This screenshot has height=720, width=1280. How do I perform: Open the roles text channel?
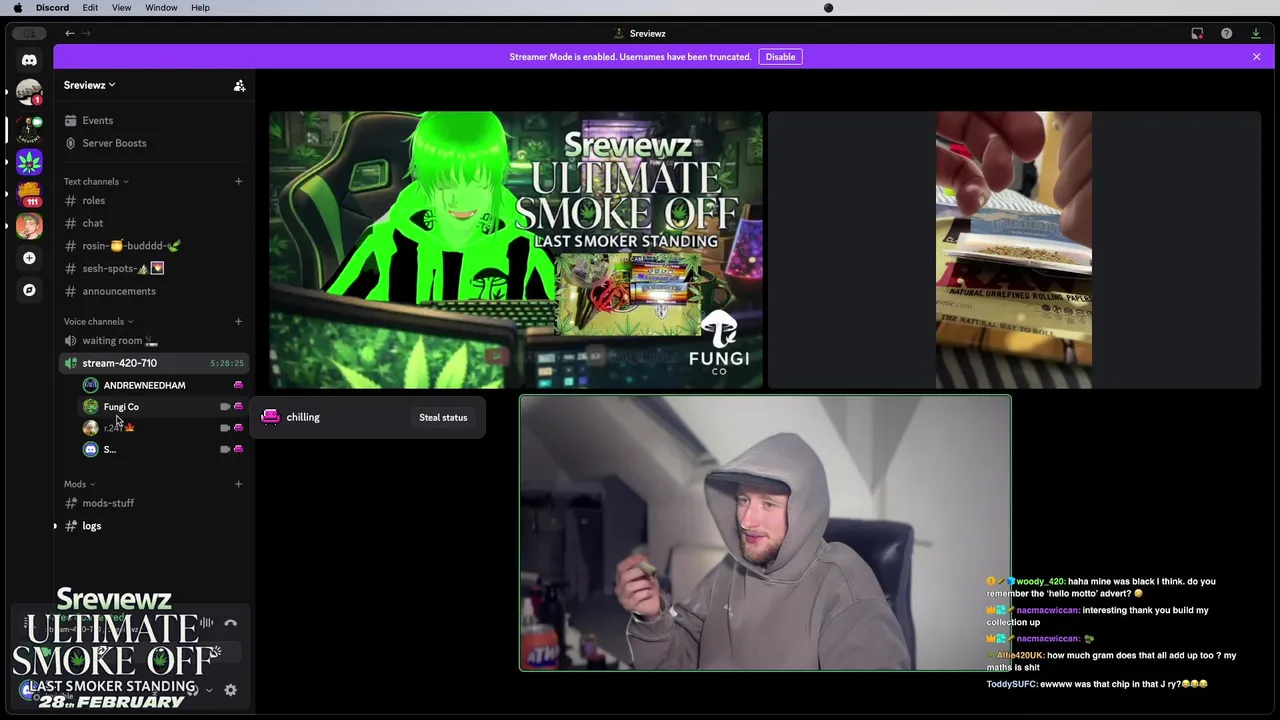click(153, 201)
